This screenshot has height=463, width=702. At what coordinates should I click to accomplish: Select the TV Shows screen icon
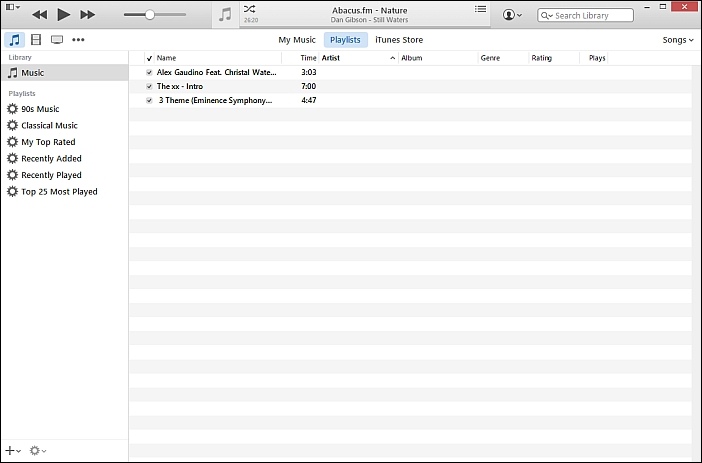coord(57,40)
